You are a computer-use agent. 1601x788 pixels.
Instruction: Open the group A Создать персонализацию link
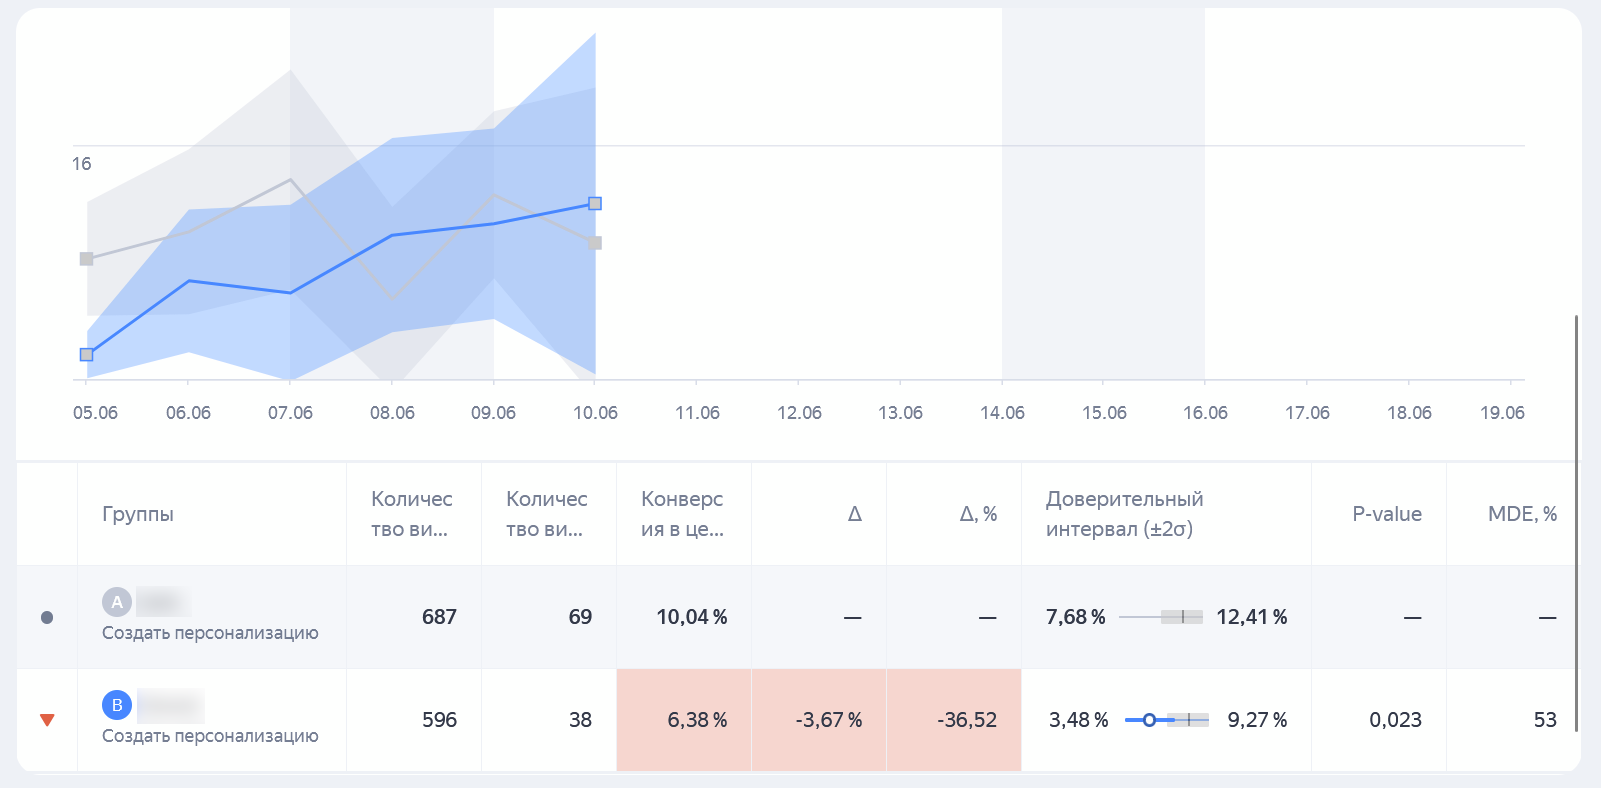[x=210, y=633]
